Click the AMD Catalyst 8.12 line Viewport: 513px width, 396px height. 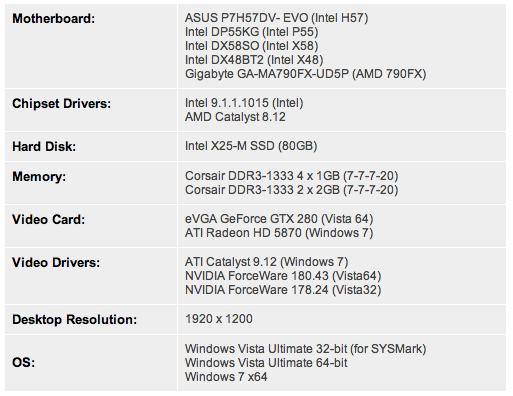(x=235, y=117)
